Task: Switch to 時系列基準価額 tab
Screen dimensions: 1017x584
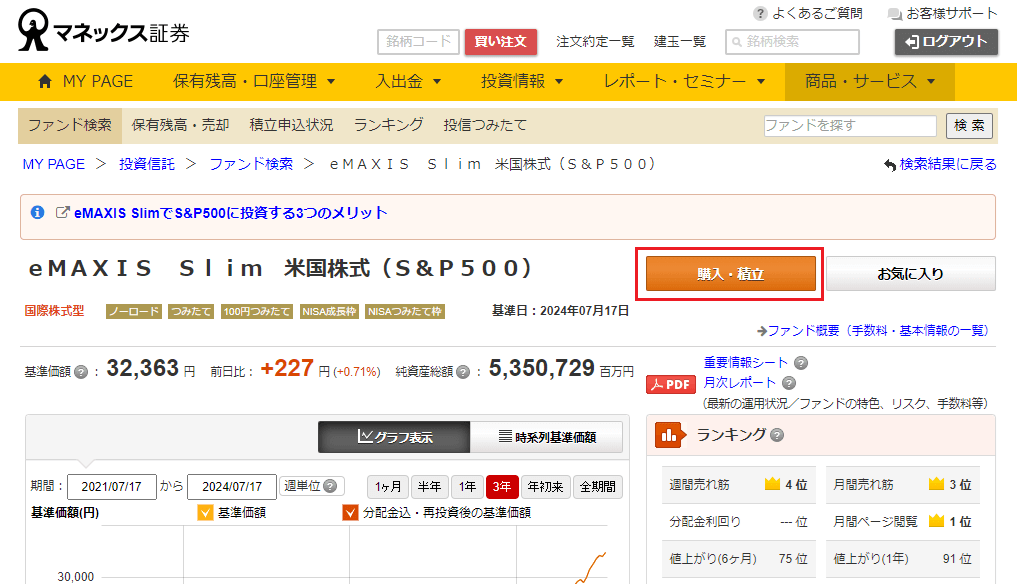Action: (x=546, y=437)
